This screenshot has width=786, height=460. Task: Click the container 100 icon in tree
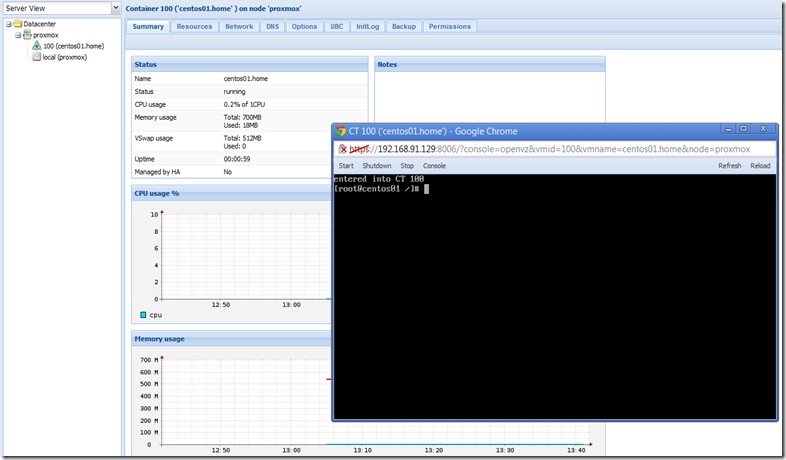[x=37, y=46]
